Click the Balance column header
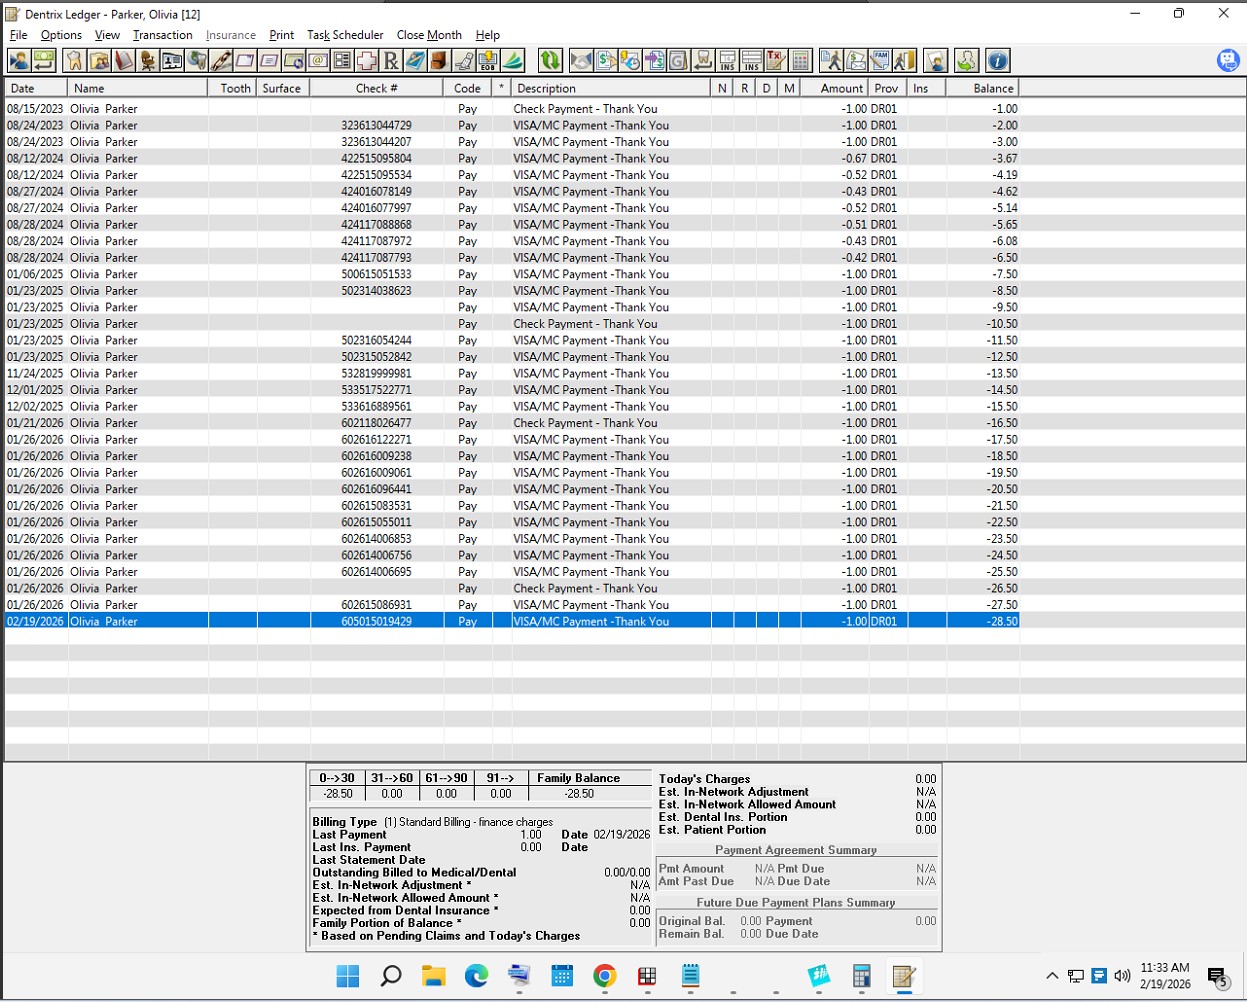The image size is (1247, 1002). point(983,88)
